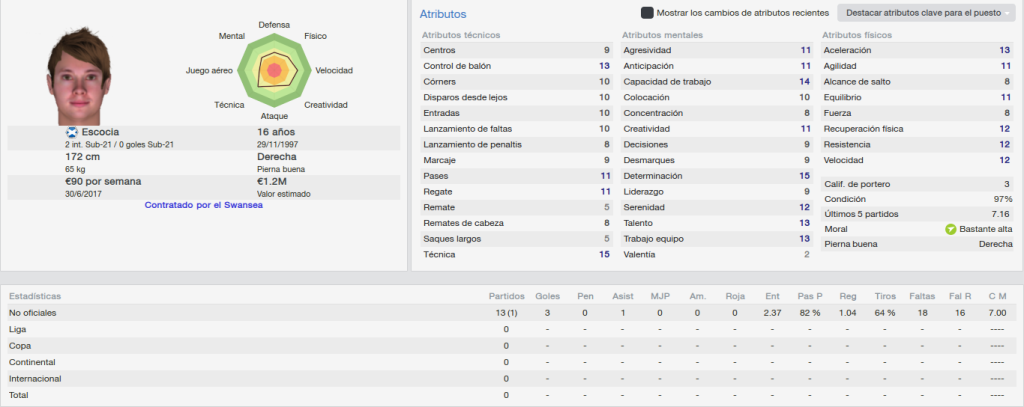Screen dimensions: 1024x407
Task: Click the green morale arrow icon
Action: point(950,229)
